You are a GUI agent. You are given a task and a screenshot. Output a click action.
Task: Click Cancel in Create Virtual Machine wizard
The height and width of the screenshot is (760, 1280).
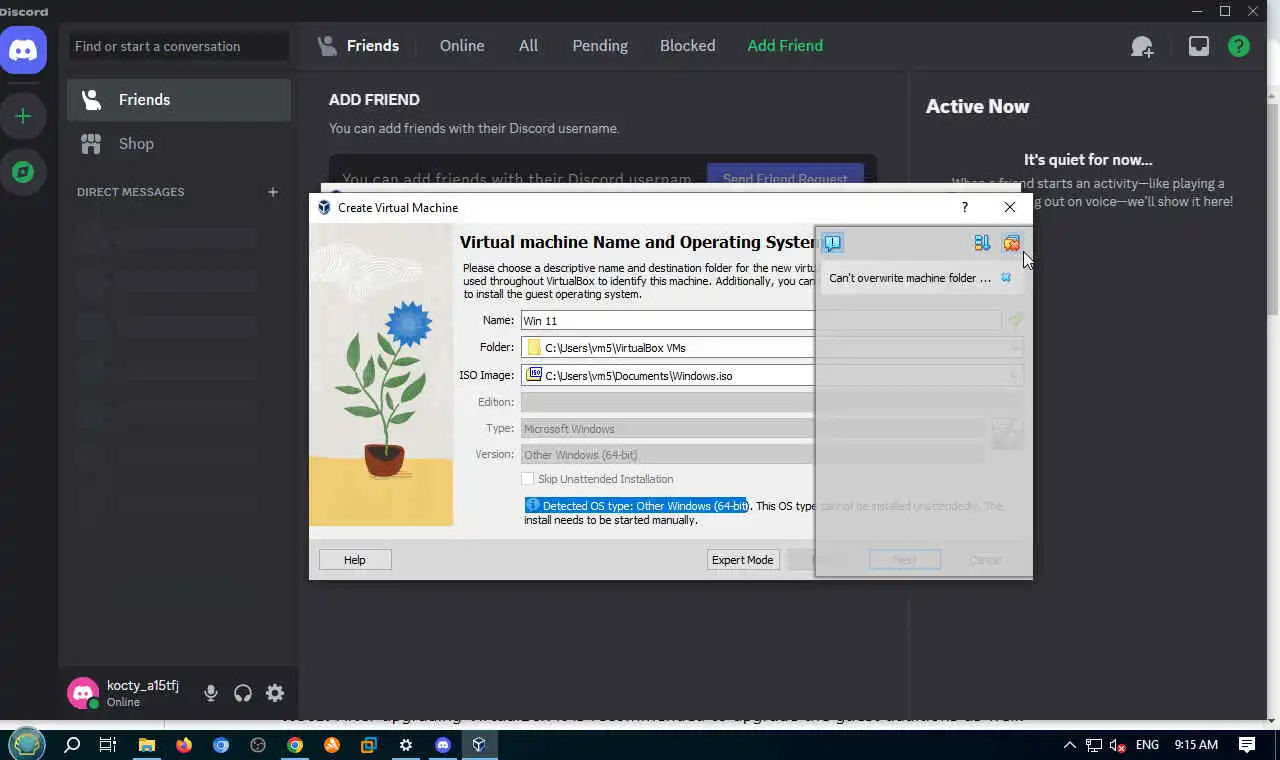tap(985, 560)
